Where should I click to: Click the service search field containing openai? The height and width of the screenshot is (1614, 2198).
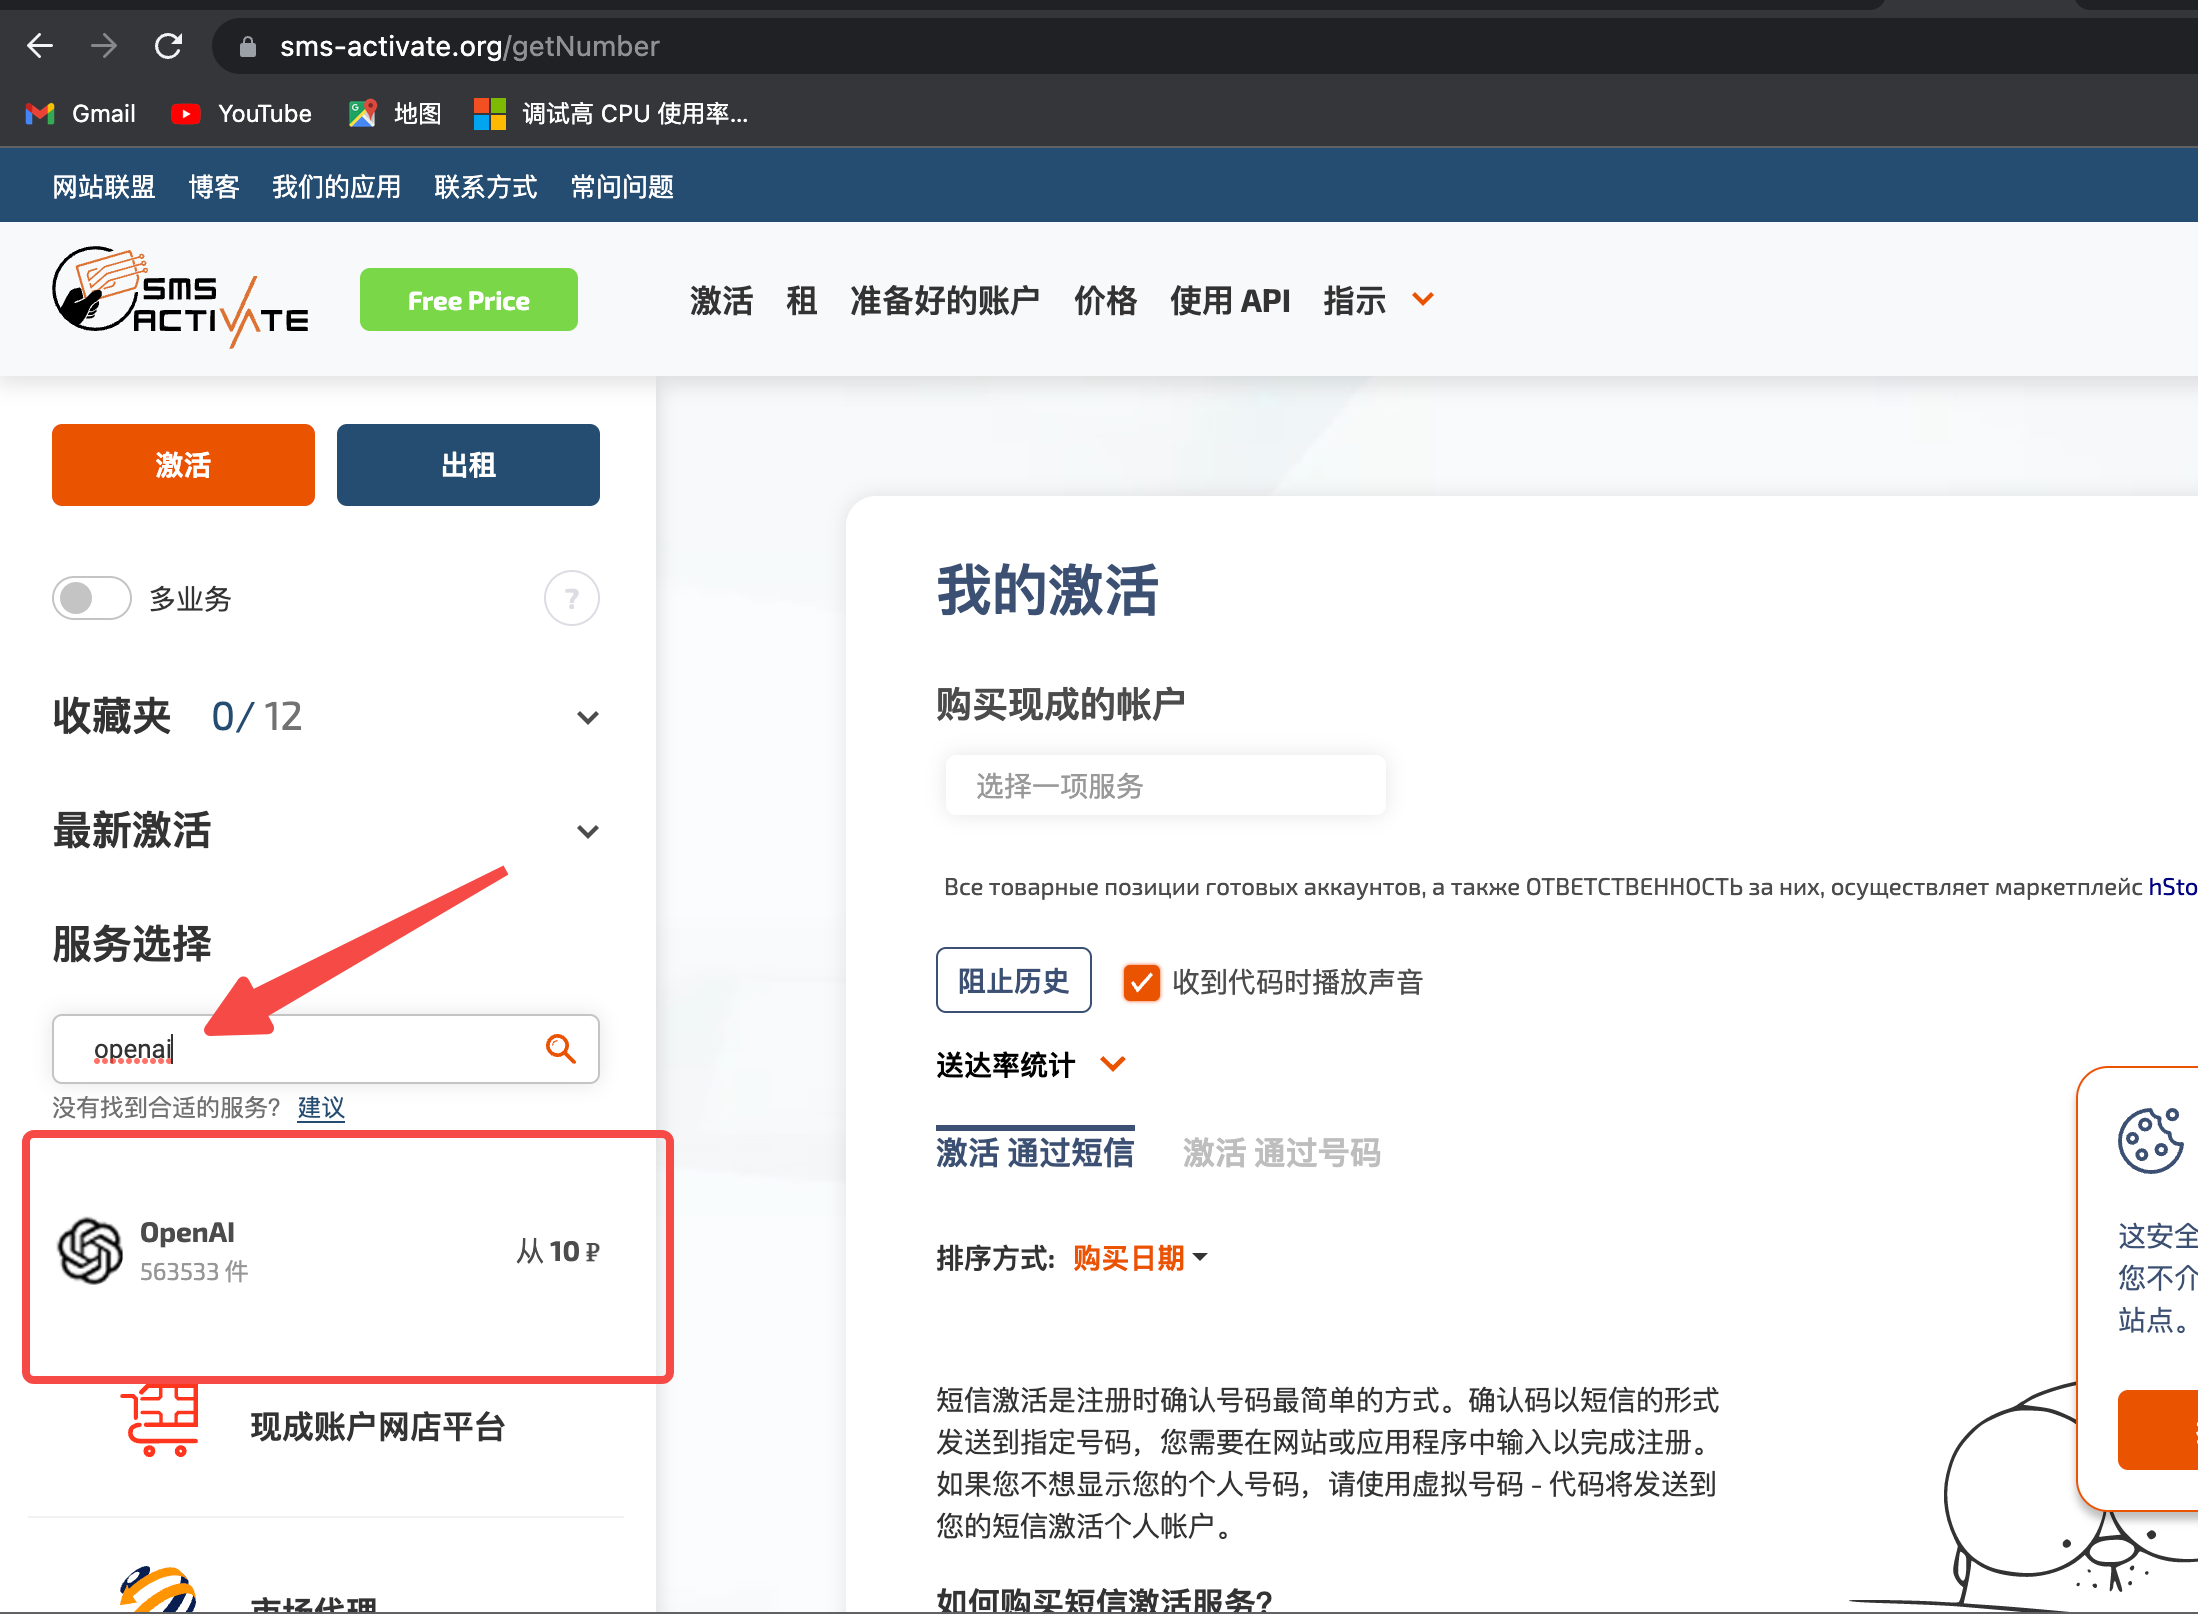[326, 1049]
